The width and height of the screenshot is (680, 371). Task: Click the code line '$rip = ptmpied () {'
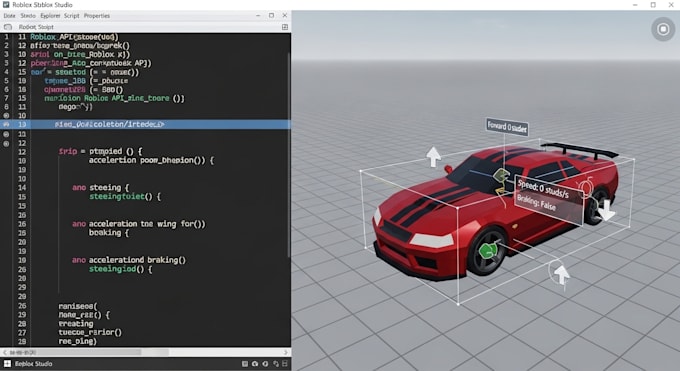(x=100, y=151)
